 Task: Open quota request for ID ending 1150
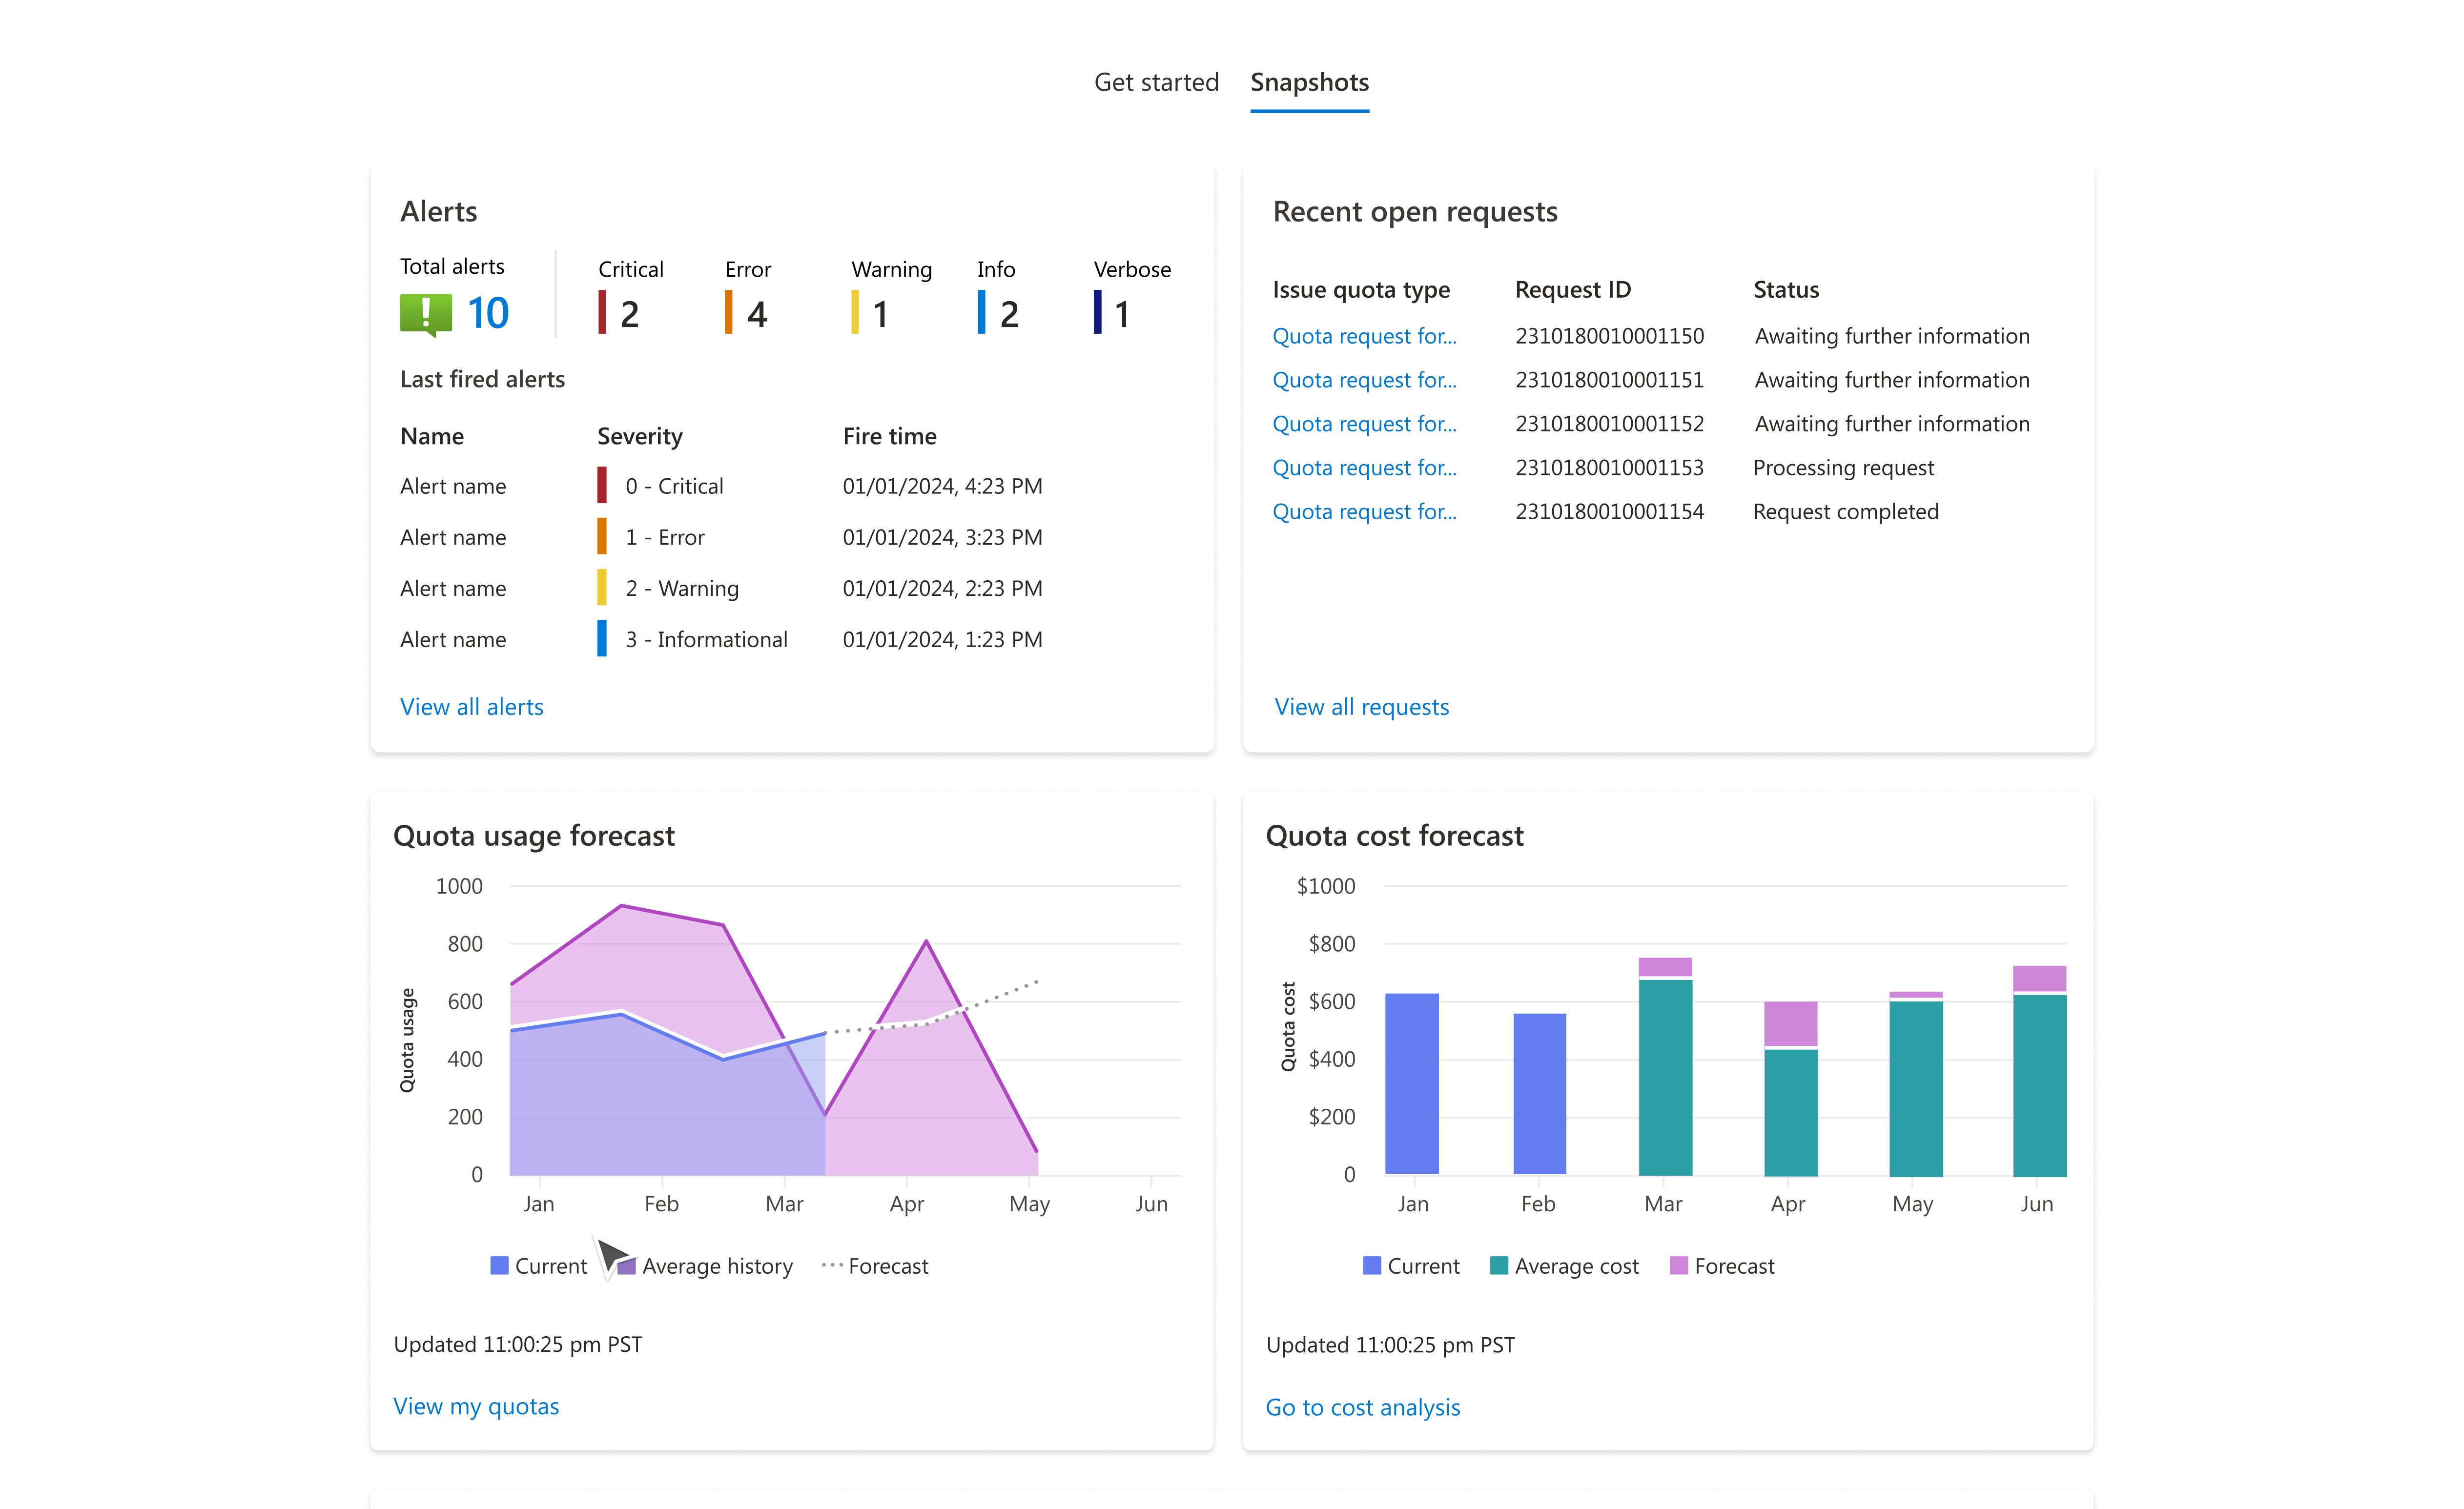(1364, 336)
